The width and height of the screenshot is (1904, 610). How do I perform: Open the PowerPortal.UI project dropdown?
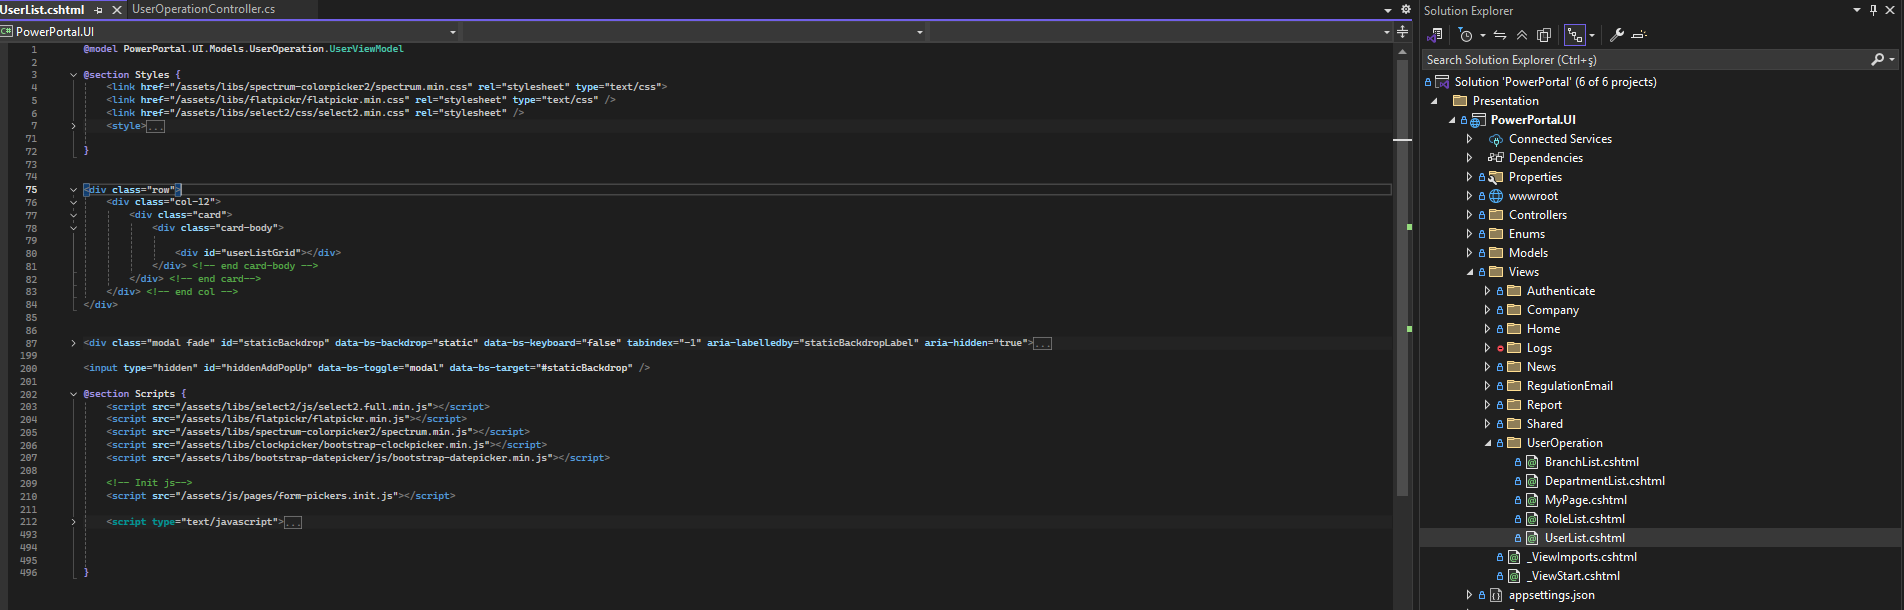point(452,32)
